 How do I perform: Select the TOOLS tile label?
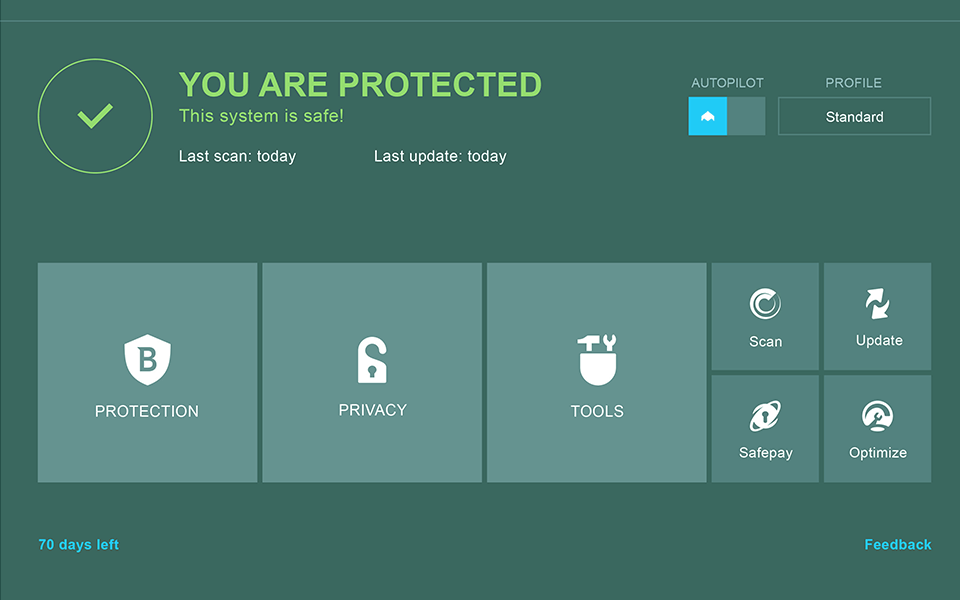click(597, 411)
